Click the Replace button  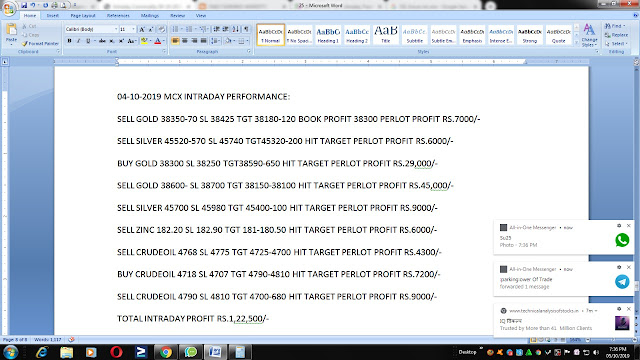click(617, 35)
